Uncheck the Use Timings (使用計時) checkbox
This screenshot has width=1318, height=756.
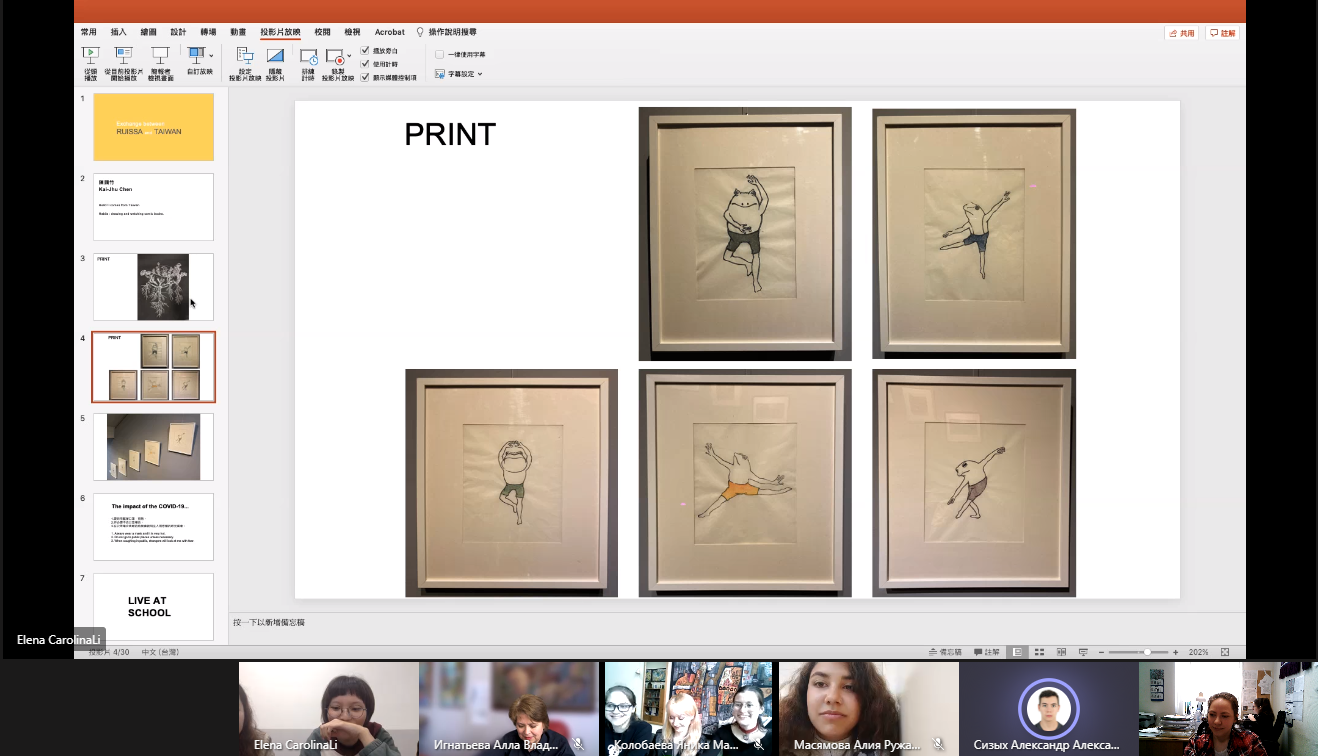coord(366,64)
